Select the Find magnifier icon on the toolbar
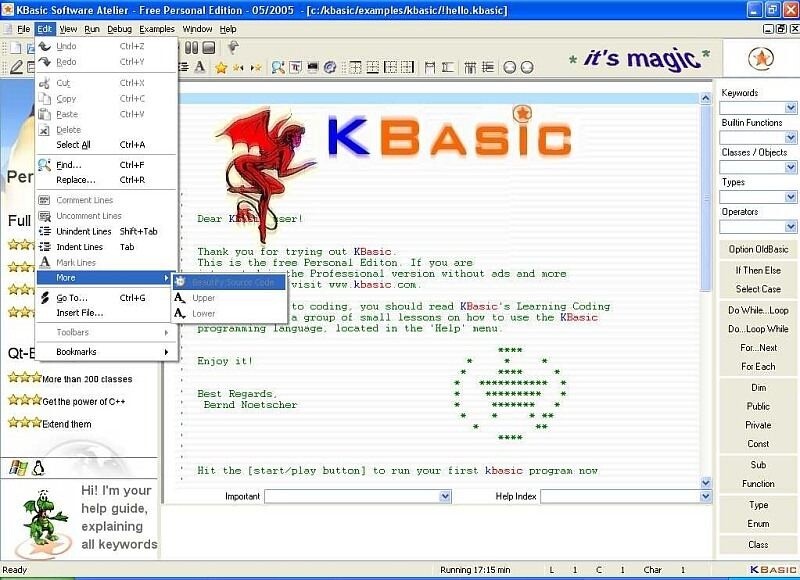This screenshot has height=580, width=800. 278,68
